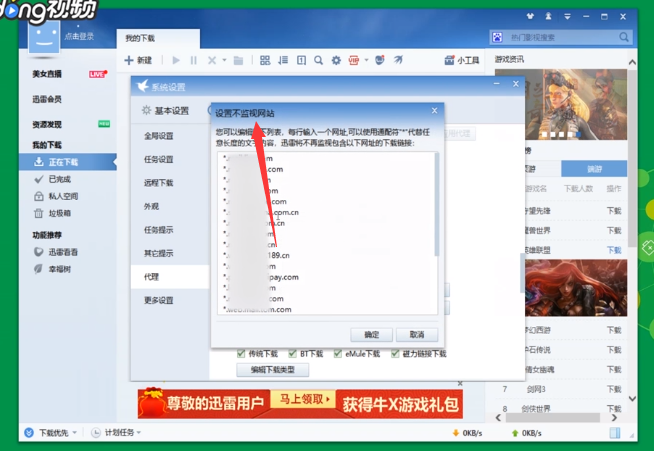Click the 迅雷用户 游戏礼包 ad banner
654x451 pixels.
coord(300,404)
